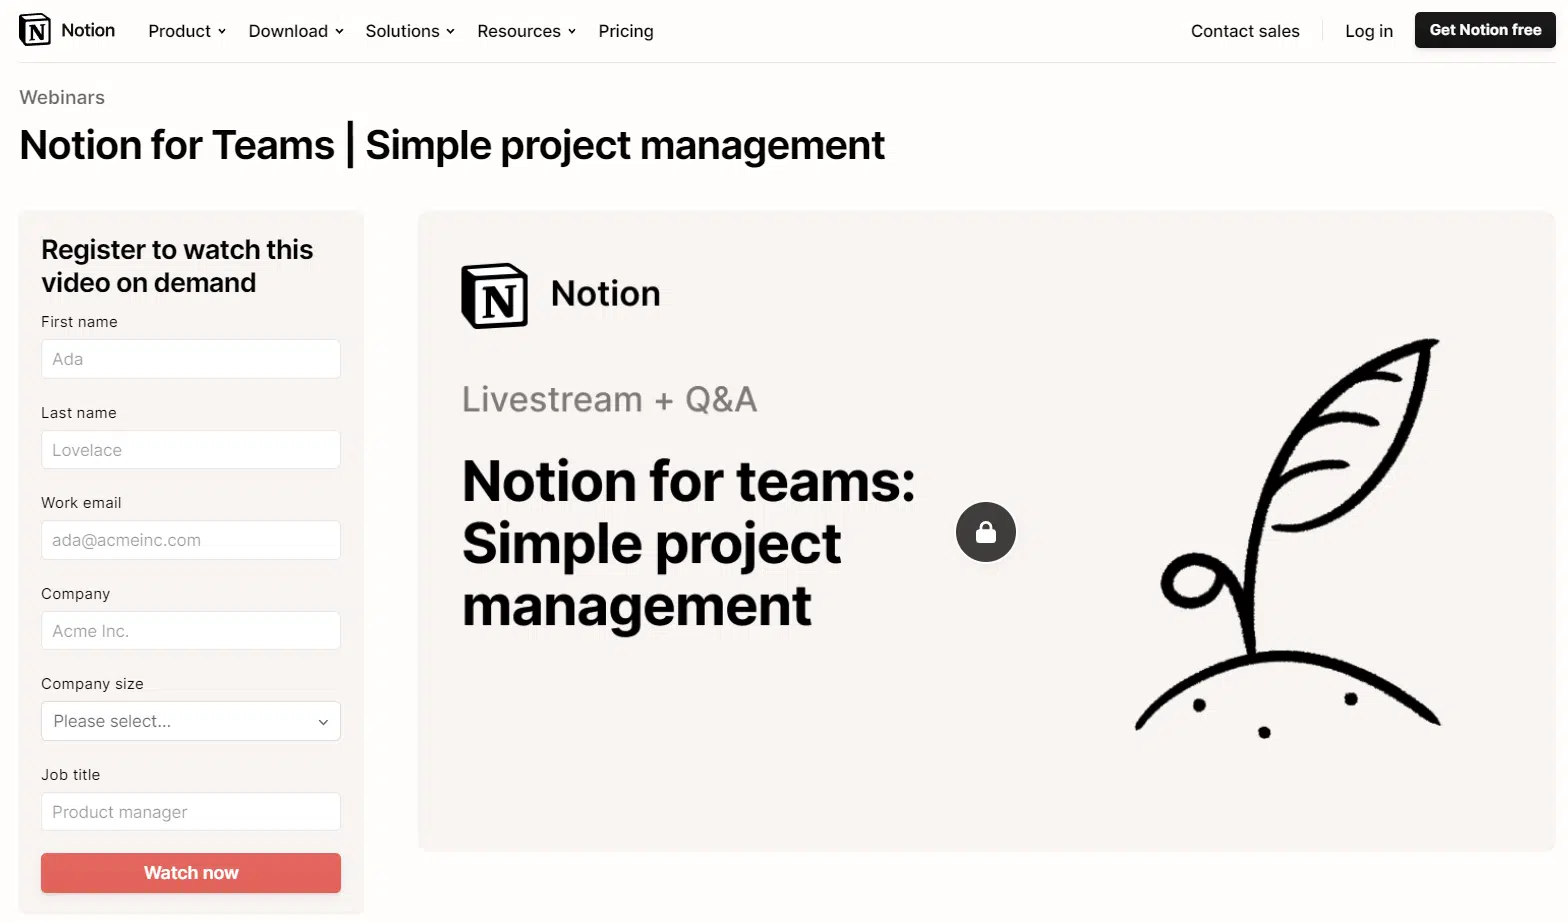Open the Company size select box

point(191,721)
